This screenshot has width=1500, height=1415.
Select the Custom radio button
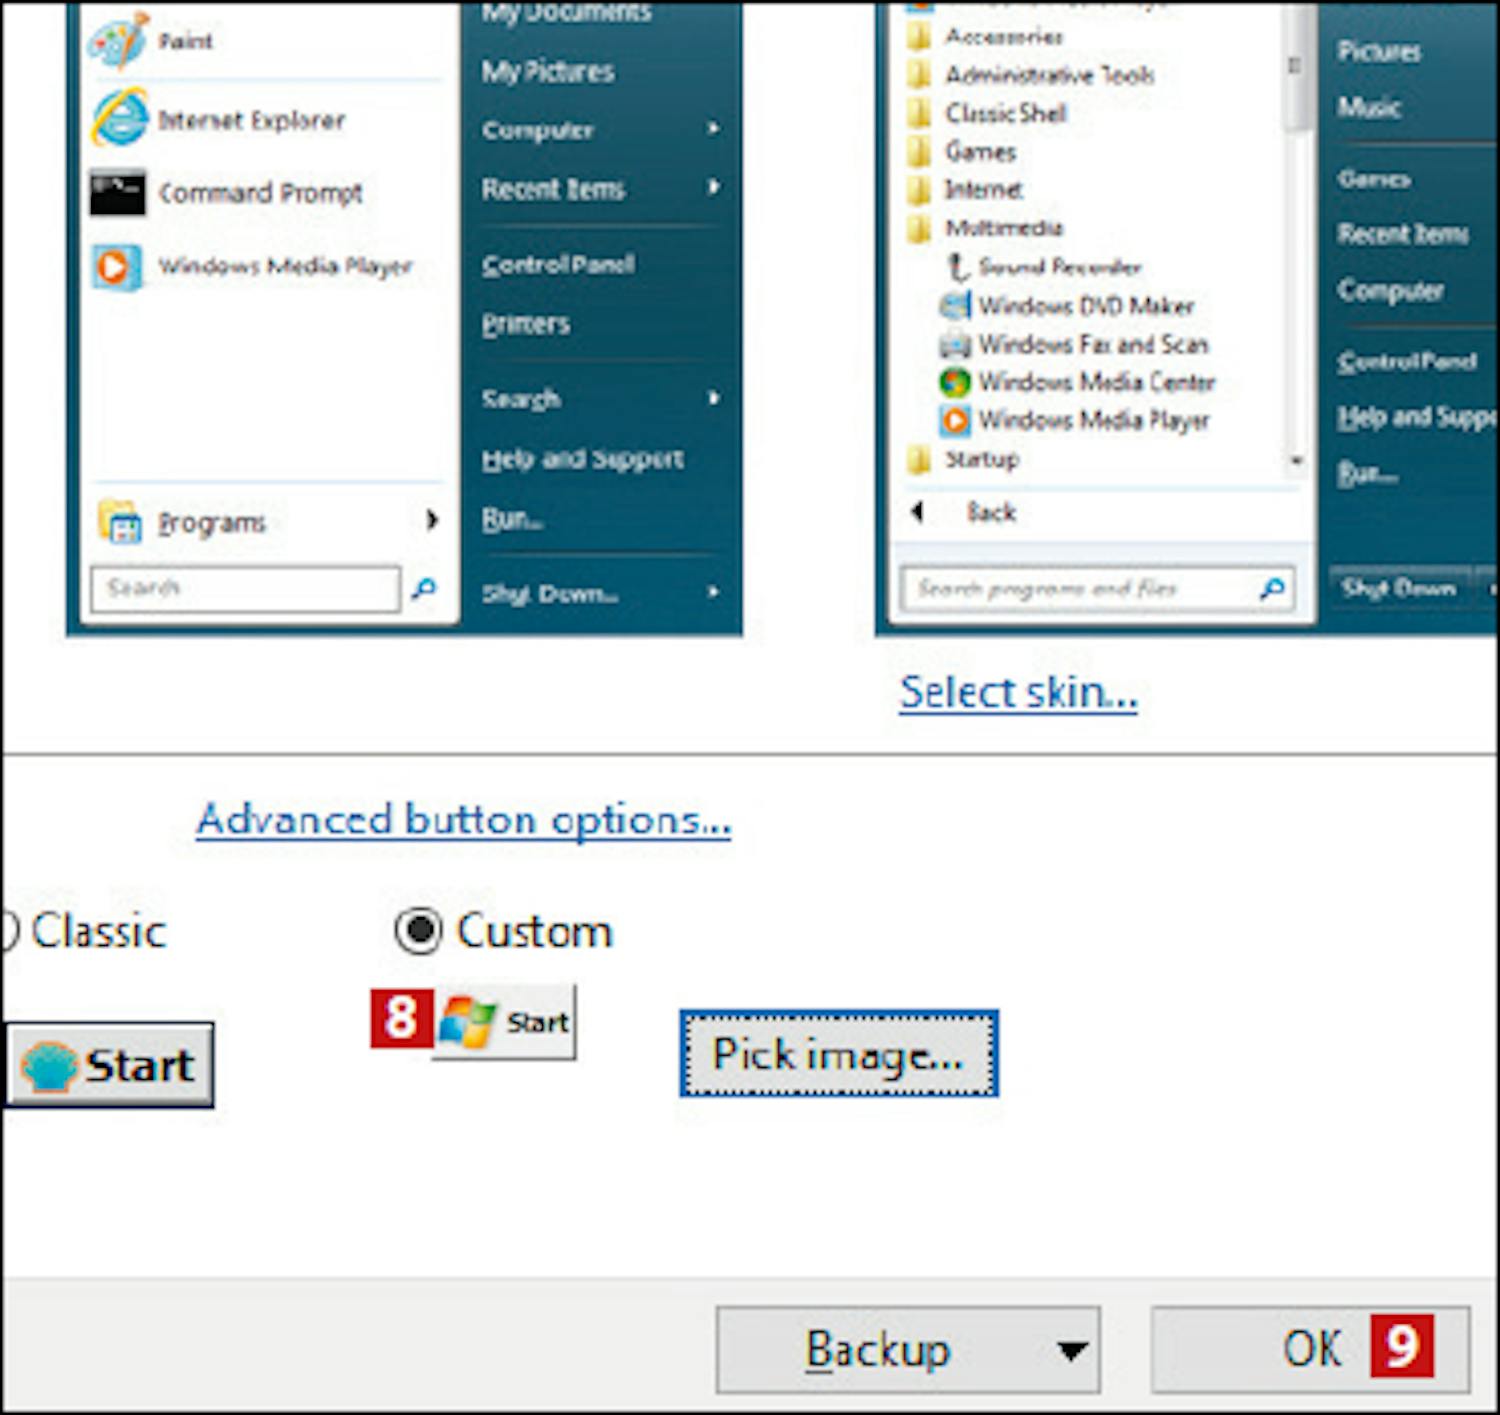click(x=418, y=931)
